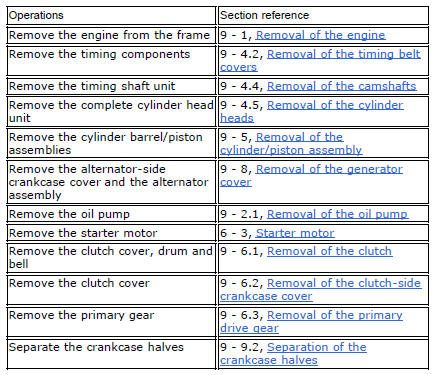Open the Starter motor section link
Viewport: 437px width, 375px height.
pos(295,233)
